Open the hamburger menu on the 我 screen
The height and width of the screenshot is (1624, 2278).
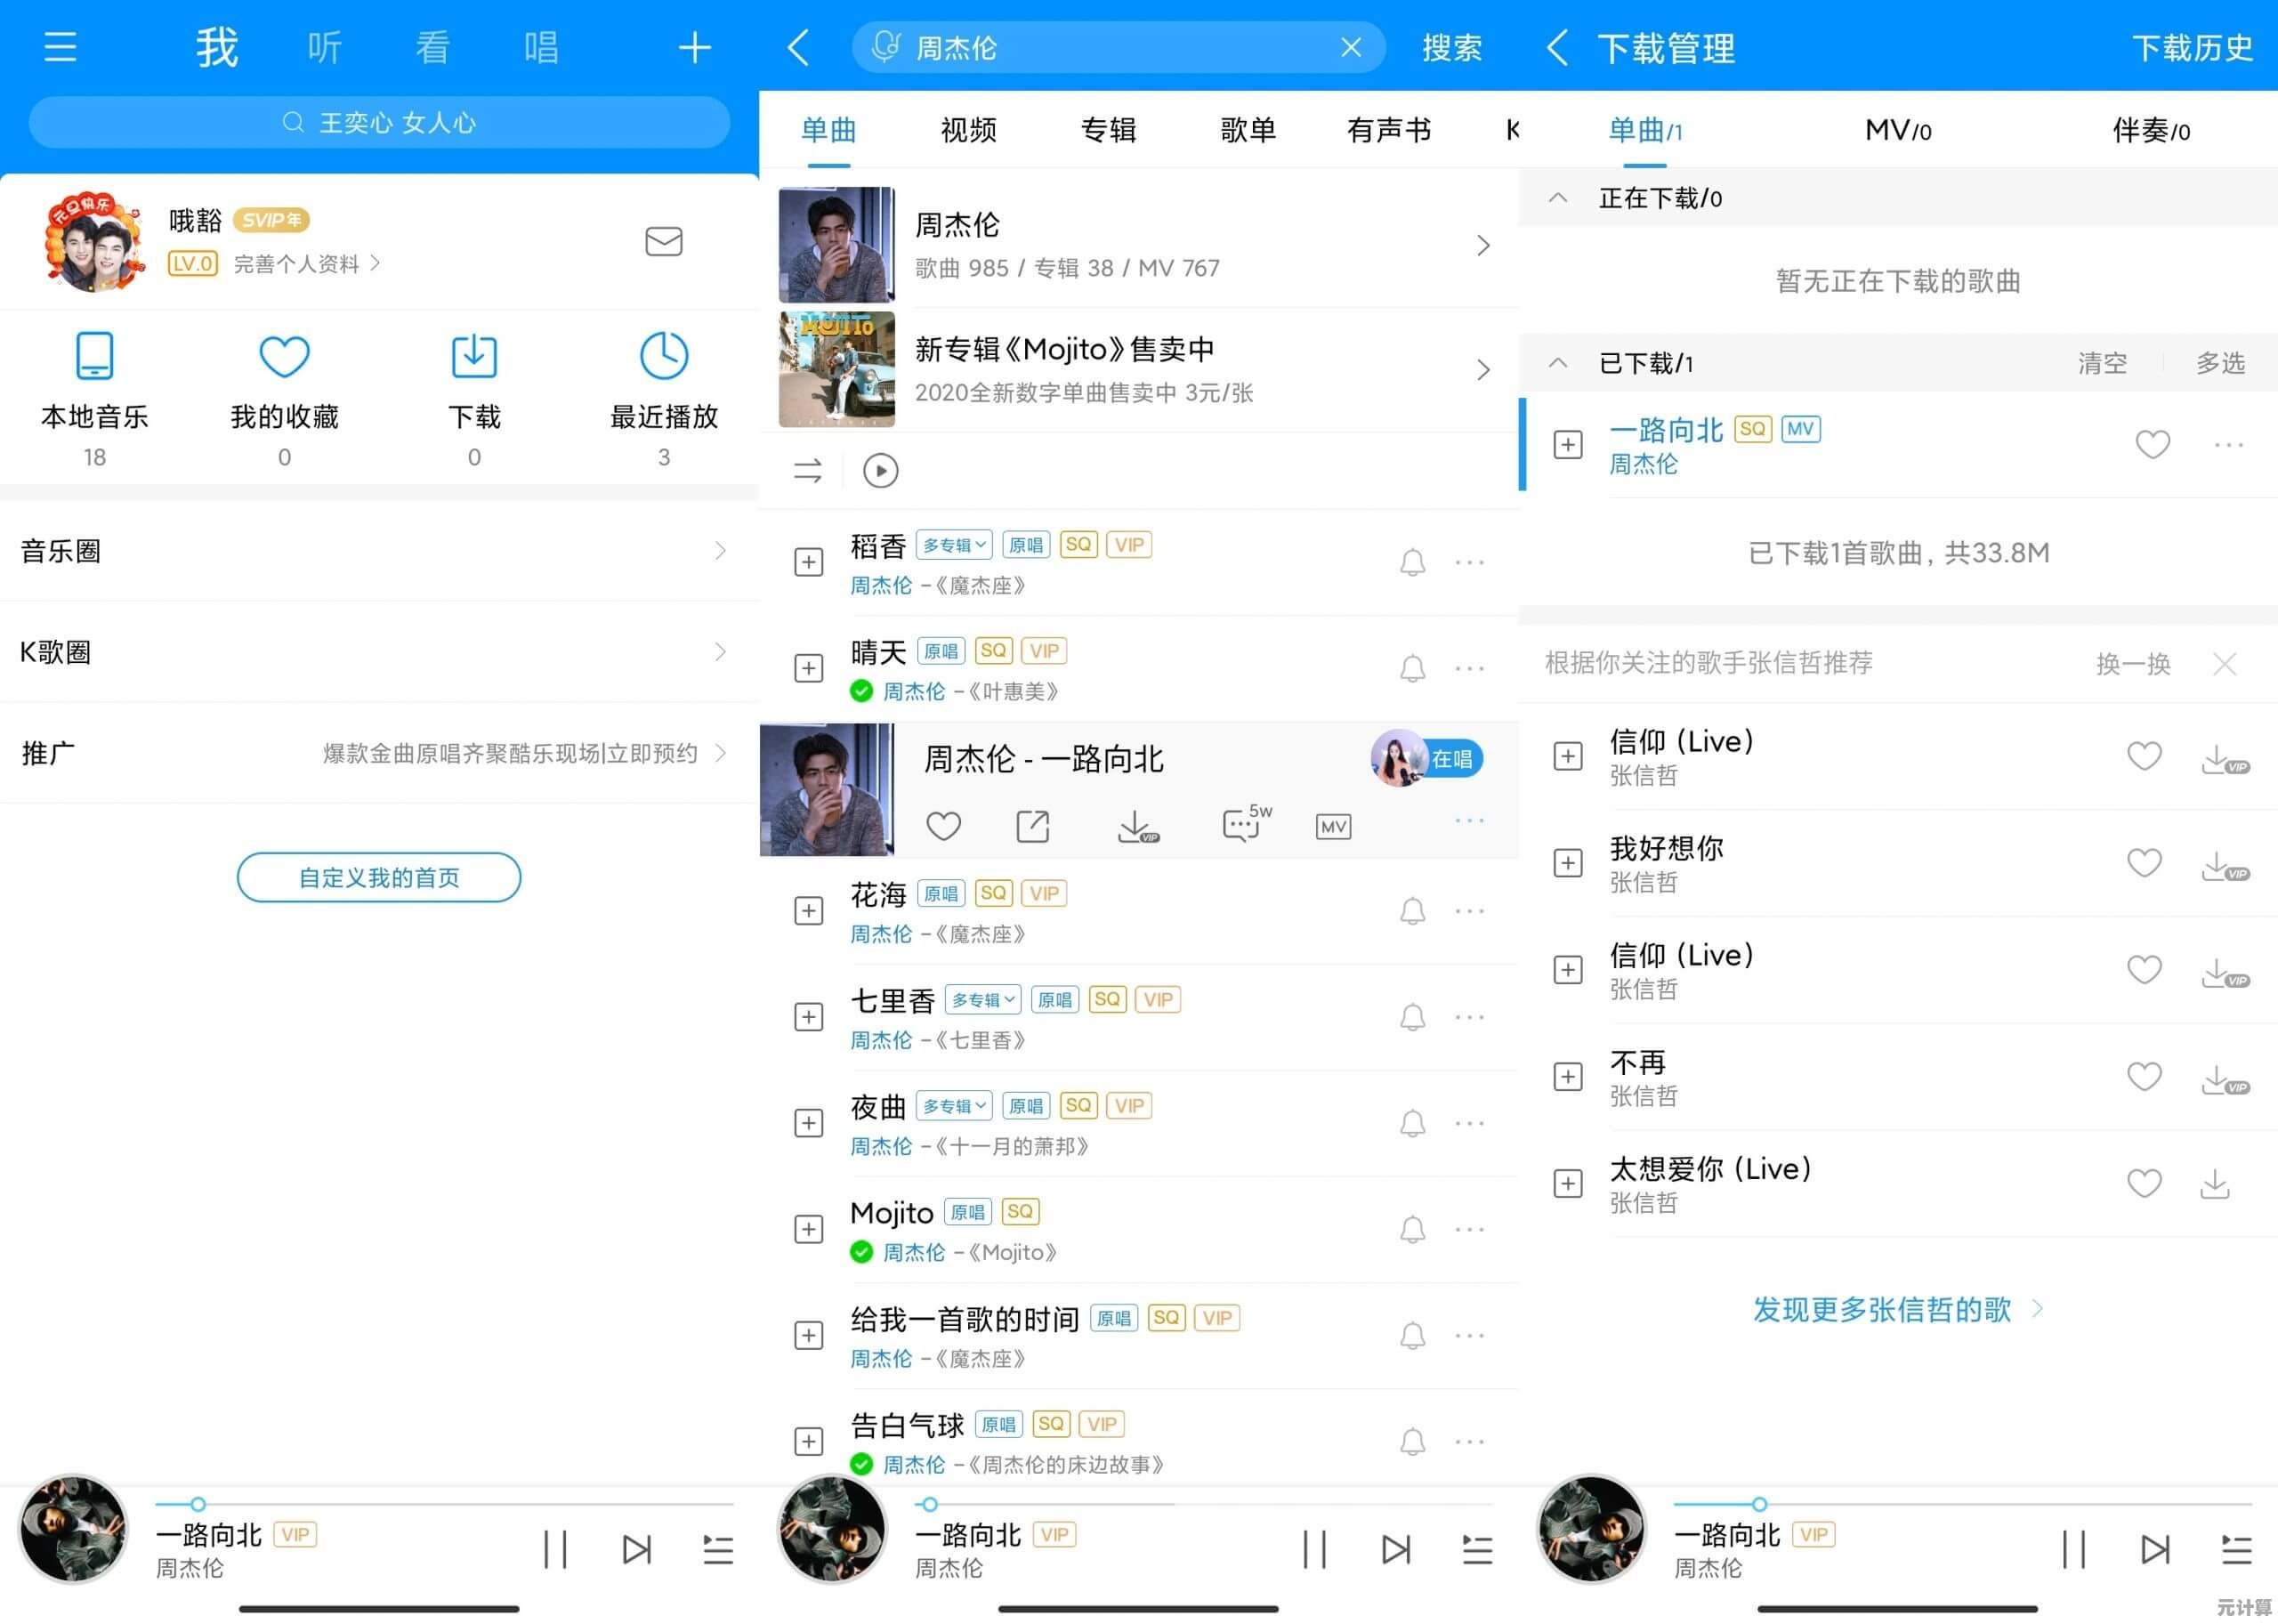pos(60,47)
